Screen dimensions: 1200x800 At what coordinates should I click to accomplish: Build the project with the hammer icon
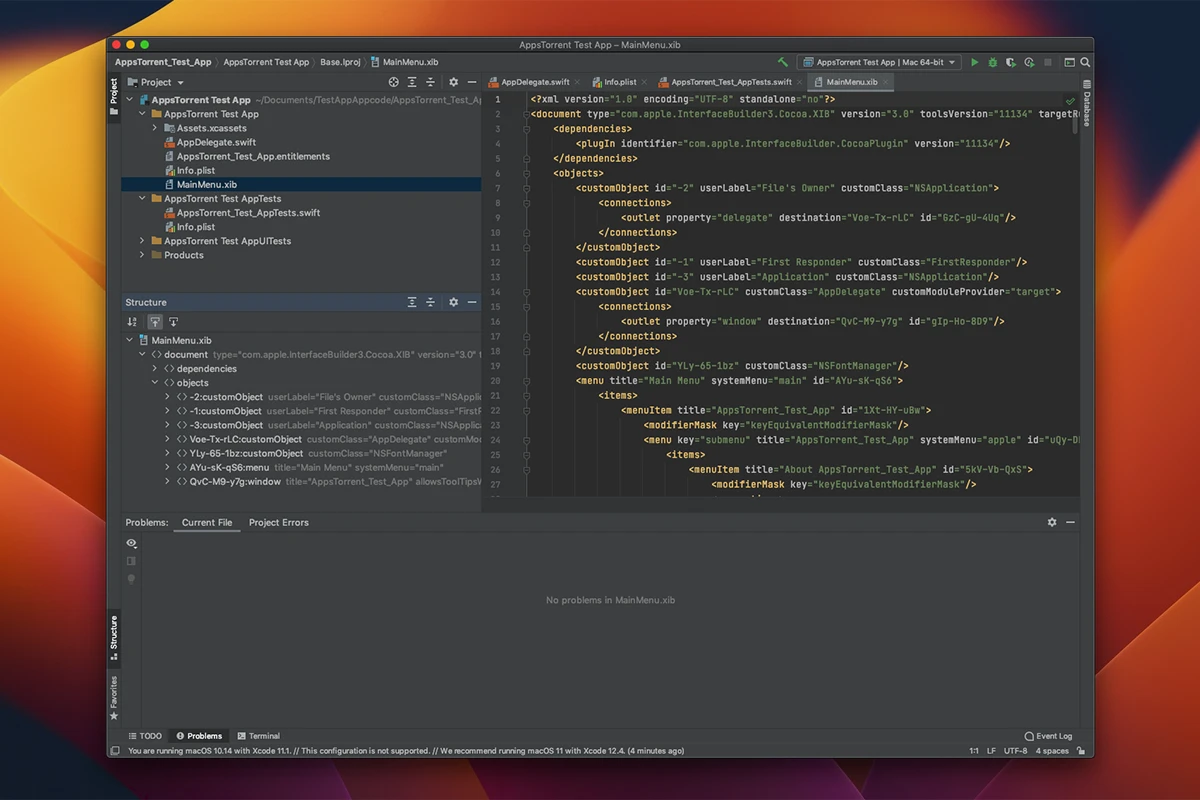pyautogui.click(x=783, y=62)
